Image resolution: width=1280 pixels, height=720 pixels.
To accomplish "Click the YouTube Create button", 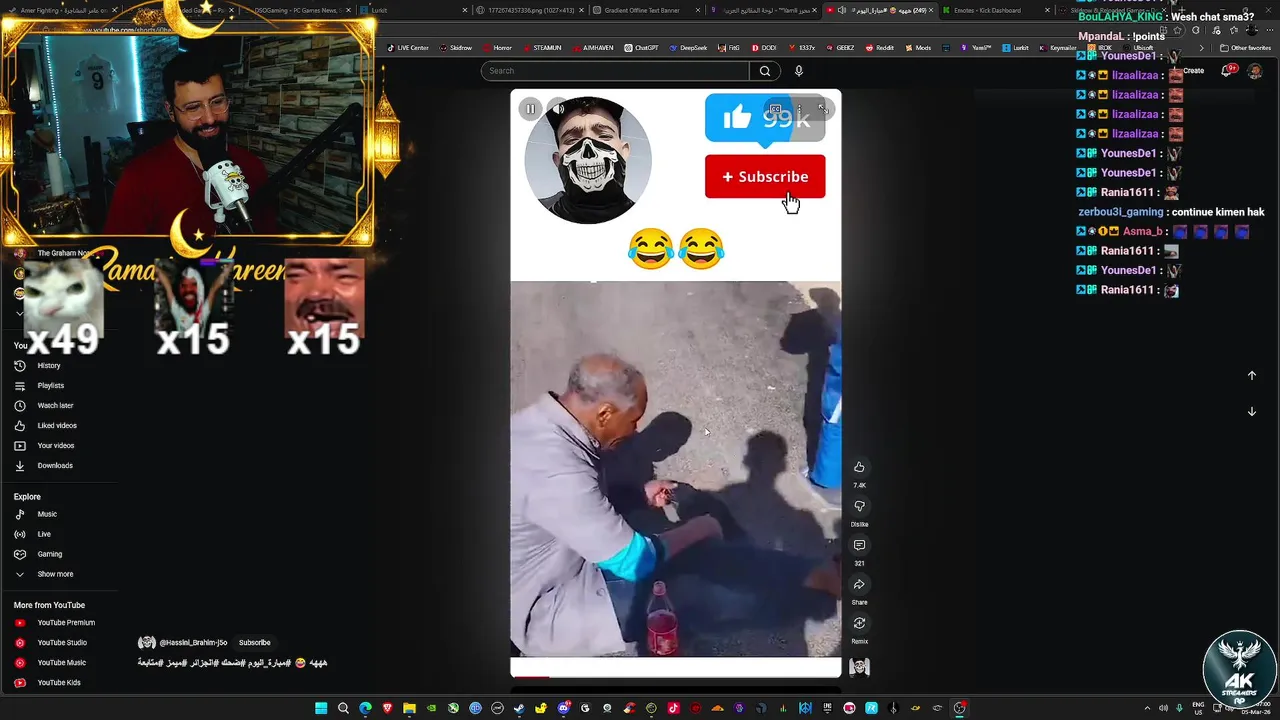I will pyautogui.click(x=1193, y=71).
